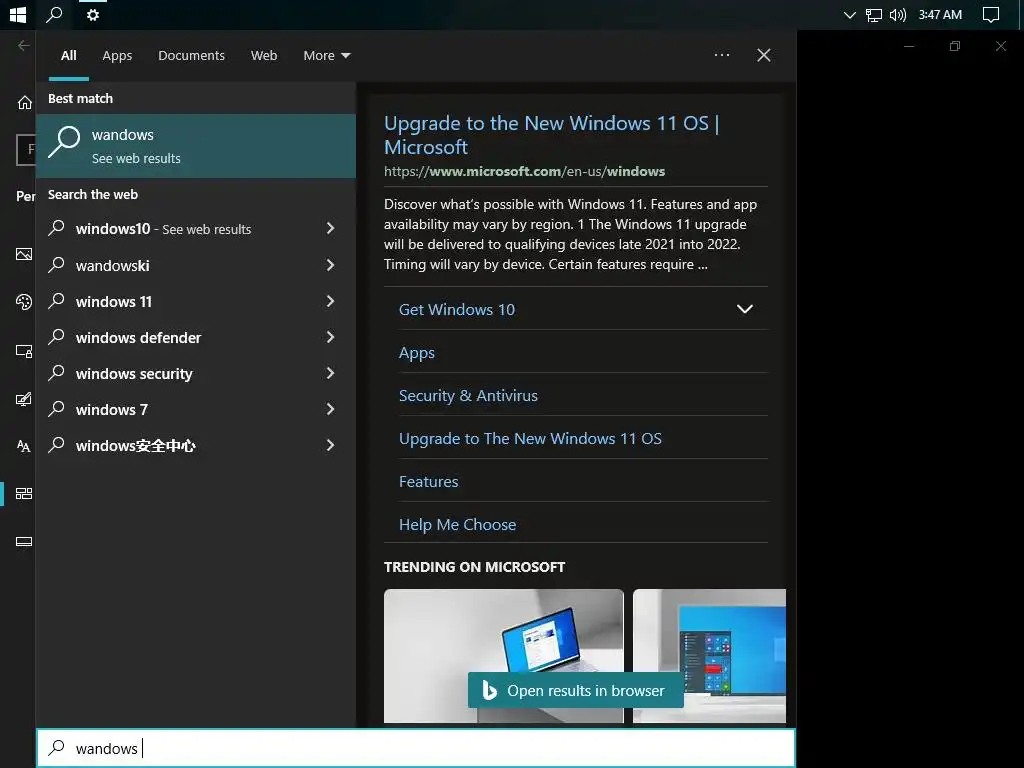This screenshot has width=1024, height=768.
Task: Choose the windows defender suggestion
Action: [138, 337]
